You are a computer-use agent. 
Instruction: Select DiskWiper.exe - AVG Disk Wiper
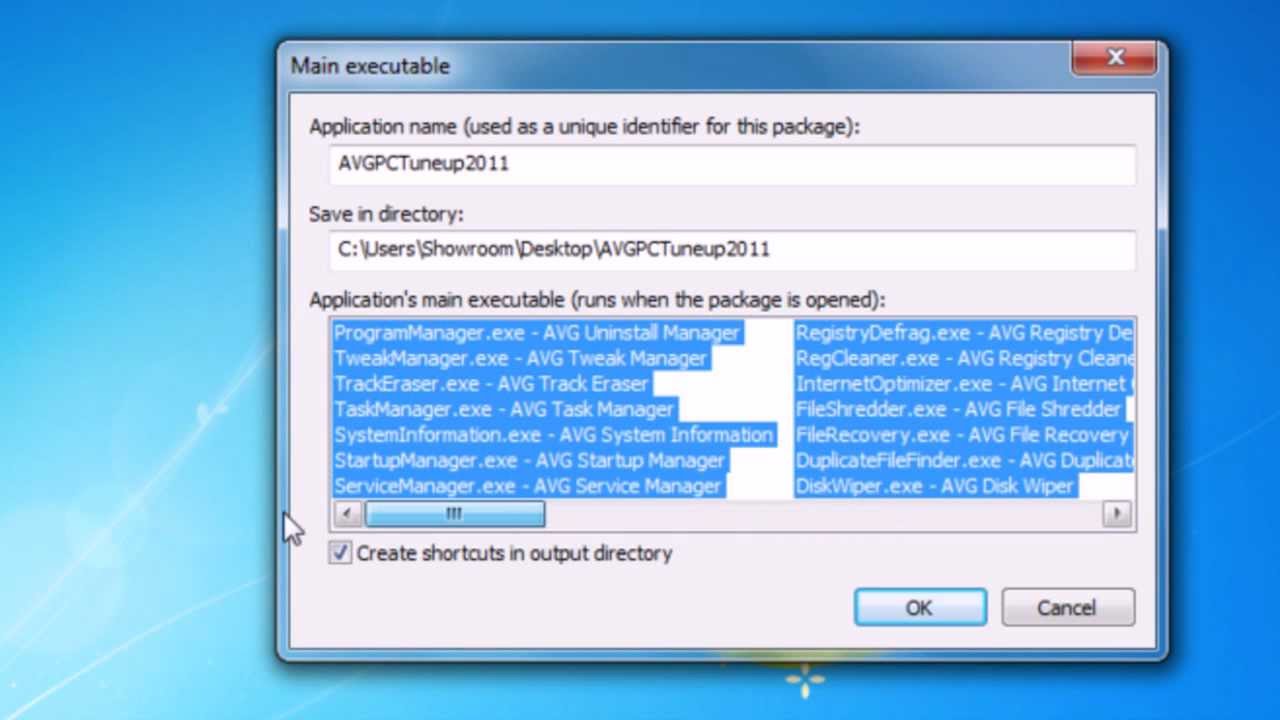pos(935,486)
